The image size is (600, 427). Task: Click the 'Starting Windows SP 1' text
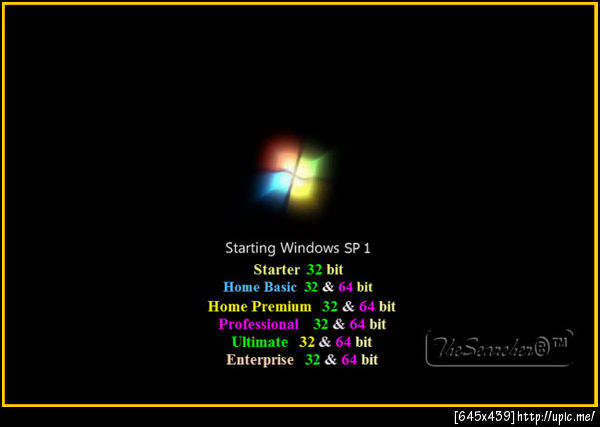[x=298, y=248]
